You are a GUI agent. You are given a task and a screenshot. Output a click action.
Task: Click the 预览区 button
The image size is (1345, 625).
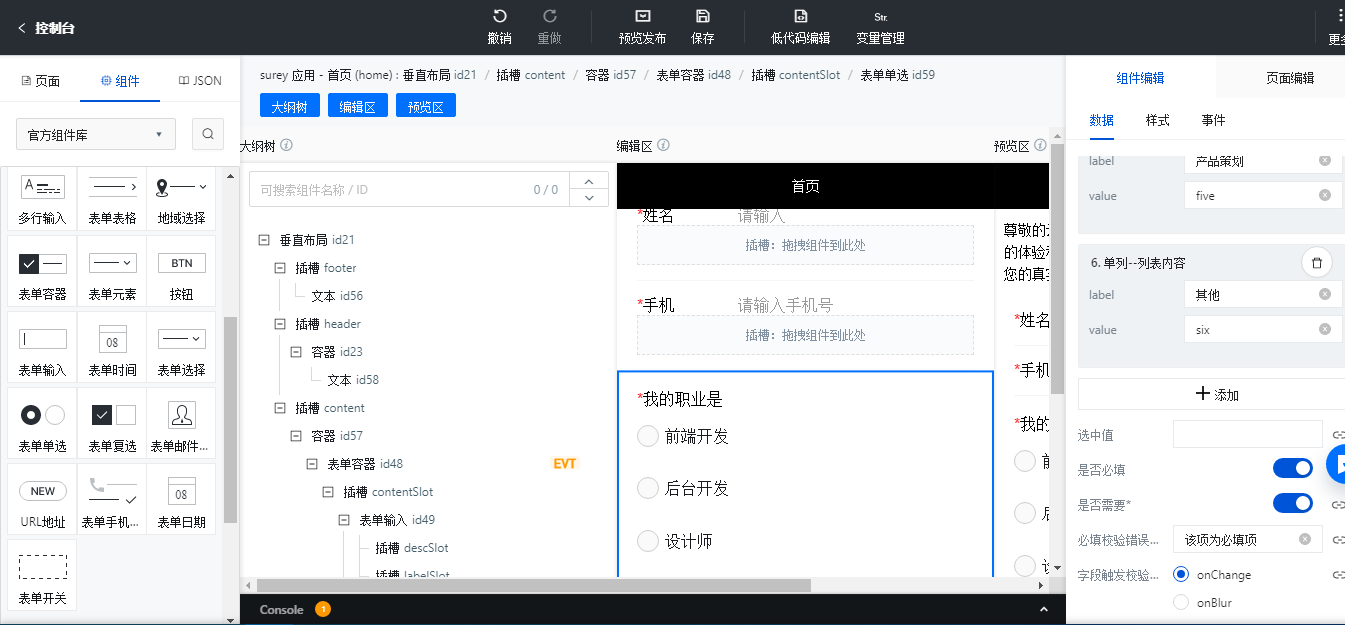coord(426,106)
